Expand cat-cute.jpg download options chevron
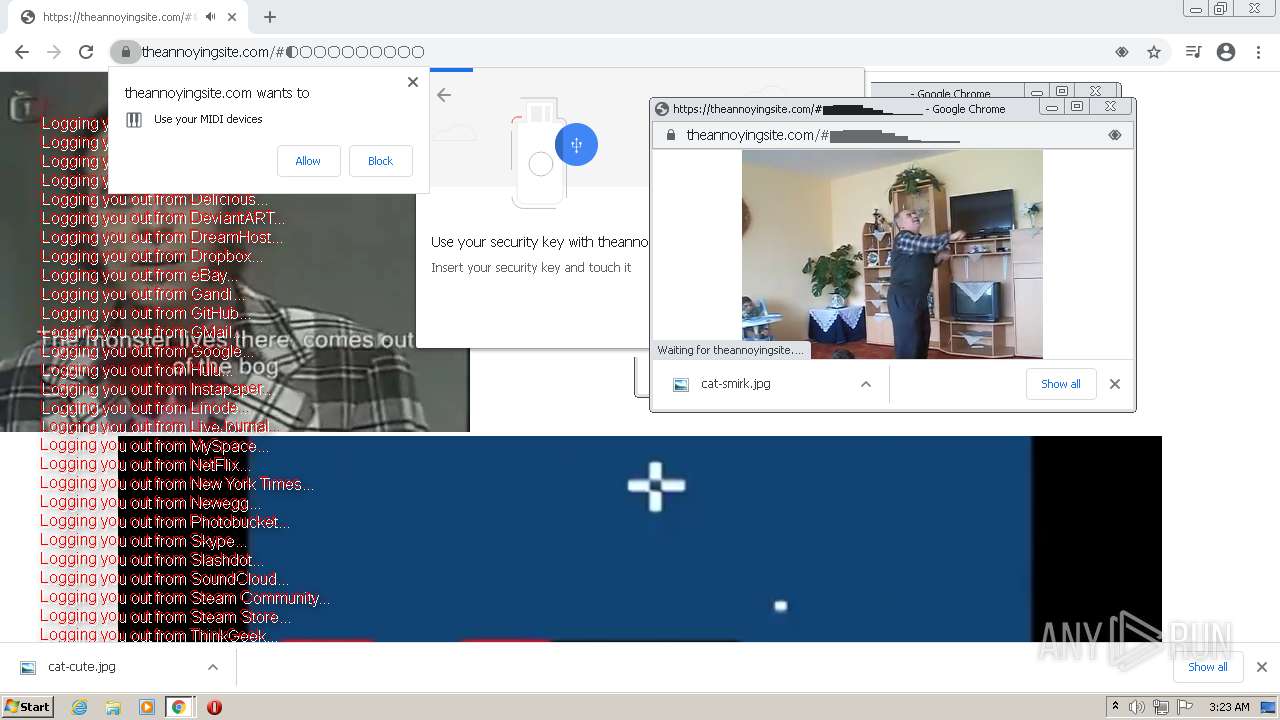The width and height of the screenshot is (1280, 720). point(213,667)
